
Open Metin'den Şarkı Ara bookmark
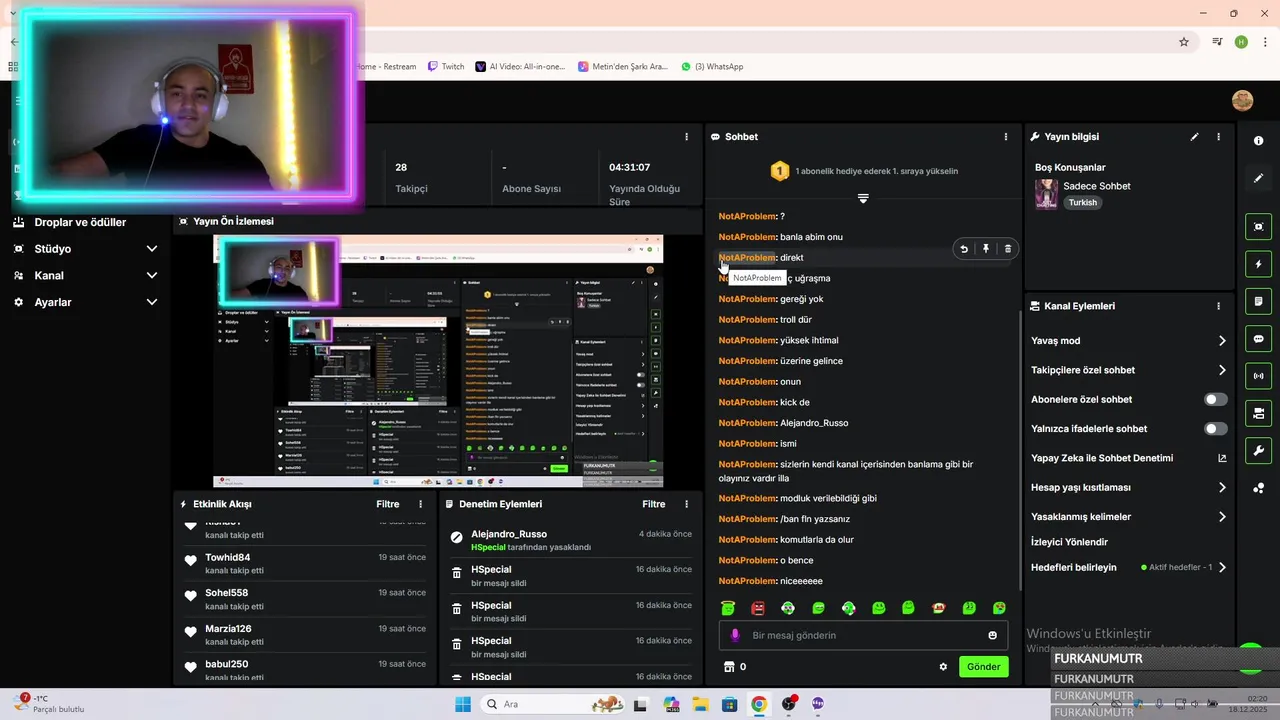[x=622, y=67]
